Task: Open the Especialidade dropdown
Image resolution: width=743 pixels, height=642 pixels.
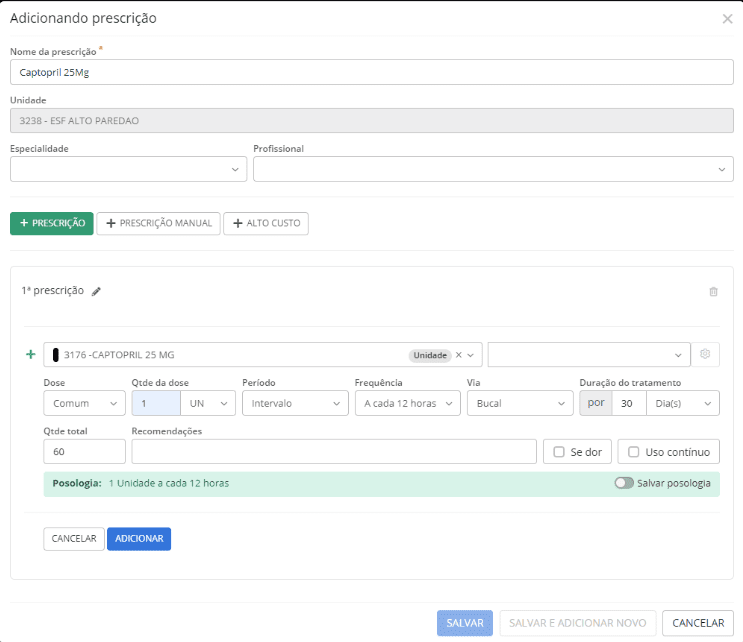Action: point(128,170)
